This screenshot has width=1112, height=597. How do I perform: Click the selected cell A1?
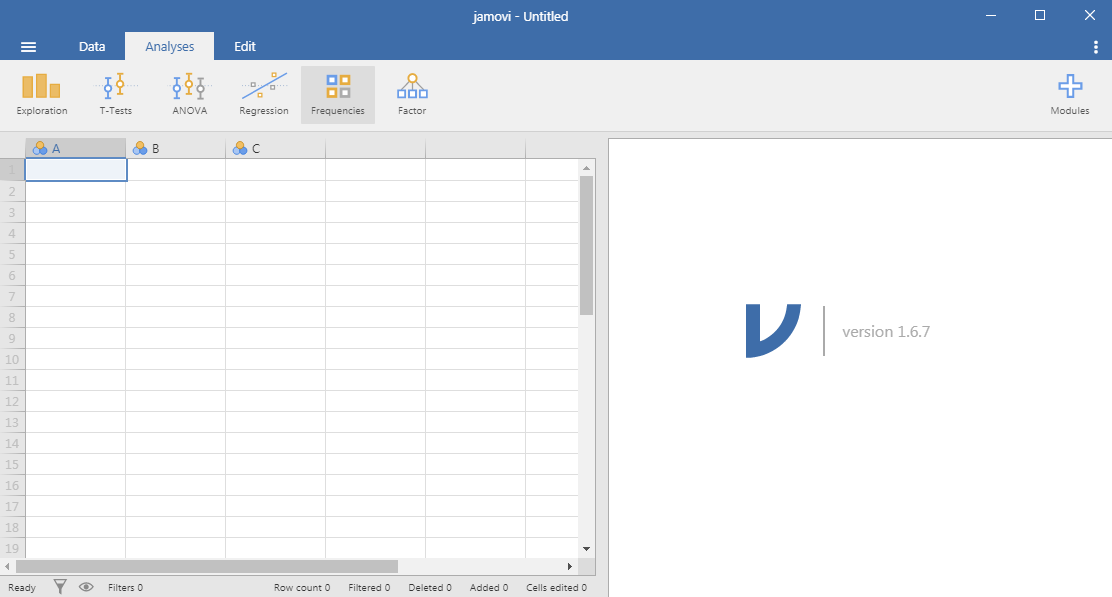[76, 170]
